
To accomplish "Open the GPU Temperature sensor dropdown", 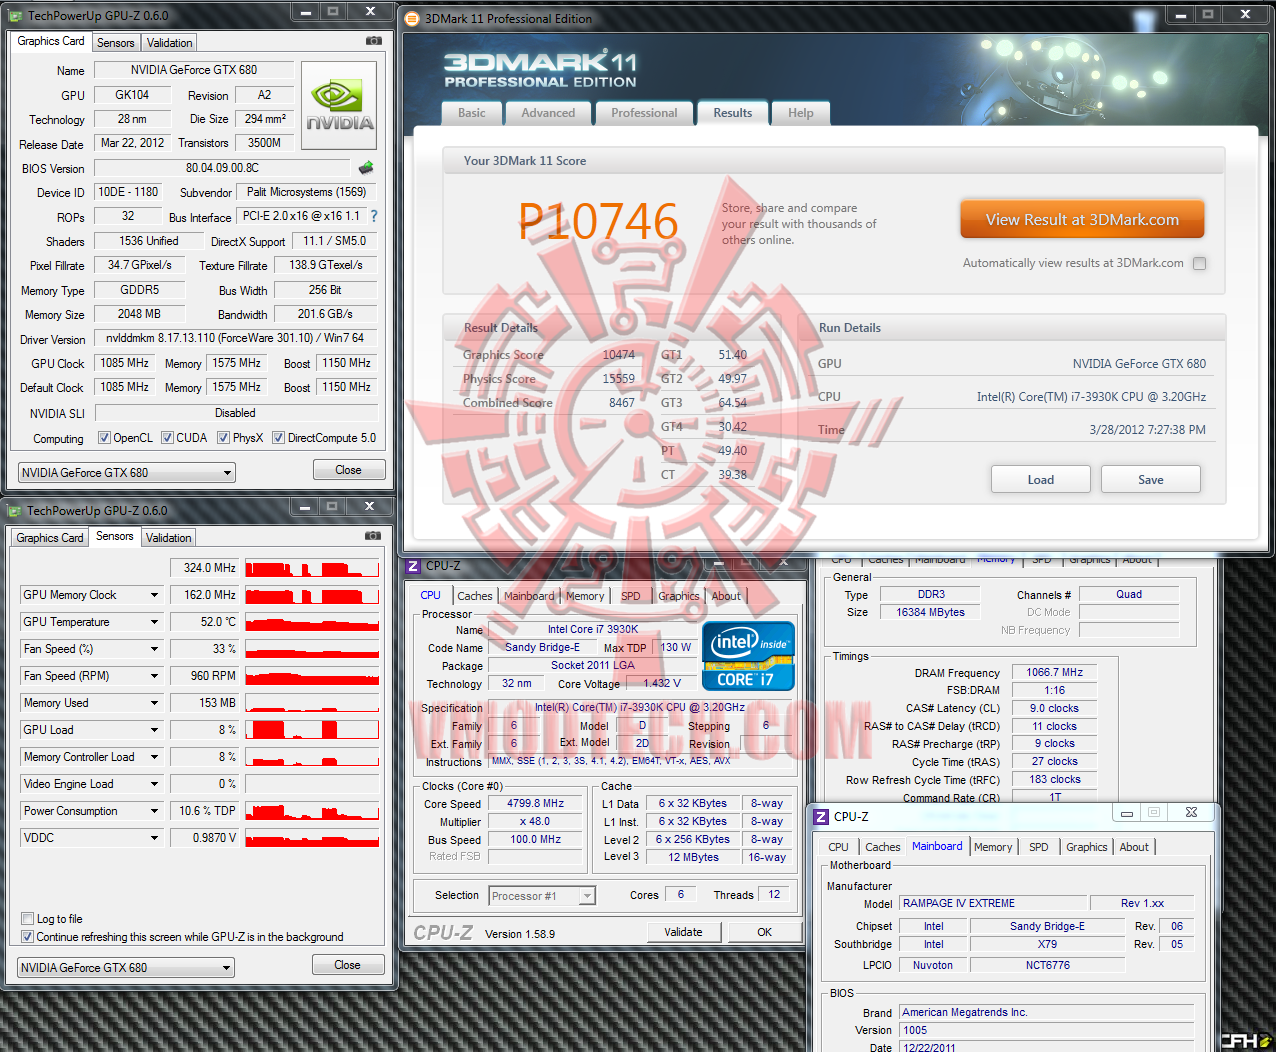I will click(x=155, y=622).
